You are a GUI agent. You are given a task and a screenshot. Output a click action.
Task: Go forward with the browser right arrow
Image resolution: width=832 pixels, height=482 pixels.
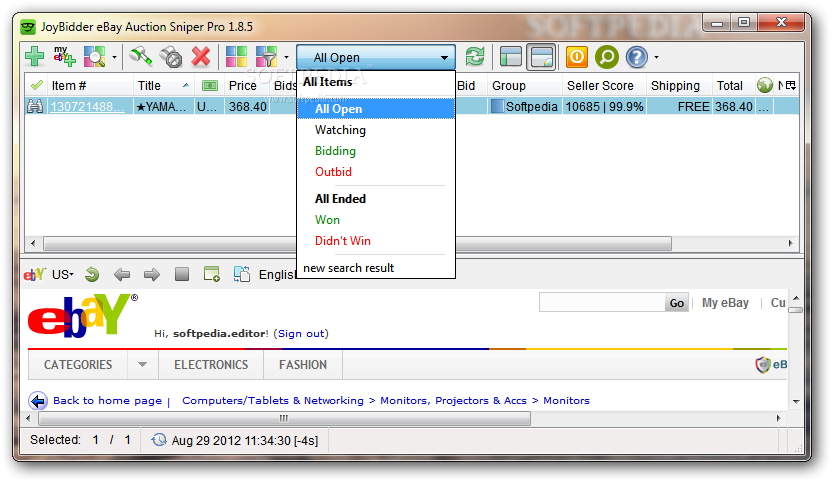[152, 274]
